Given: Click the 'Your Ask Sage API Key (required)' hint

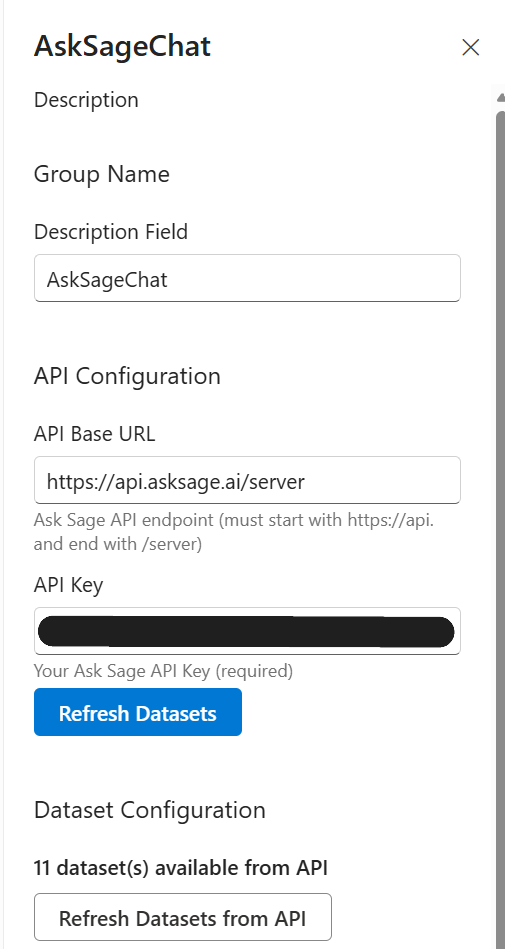Looking at the screenshot, I should [163, 671].
